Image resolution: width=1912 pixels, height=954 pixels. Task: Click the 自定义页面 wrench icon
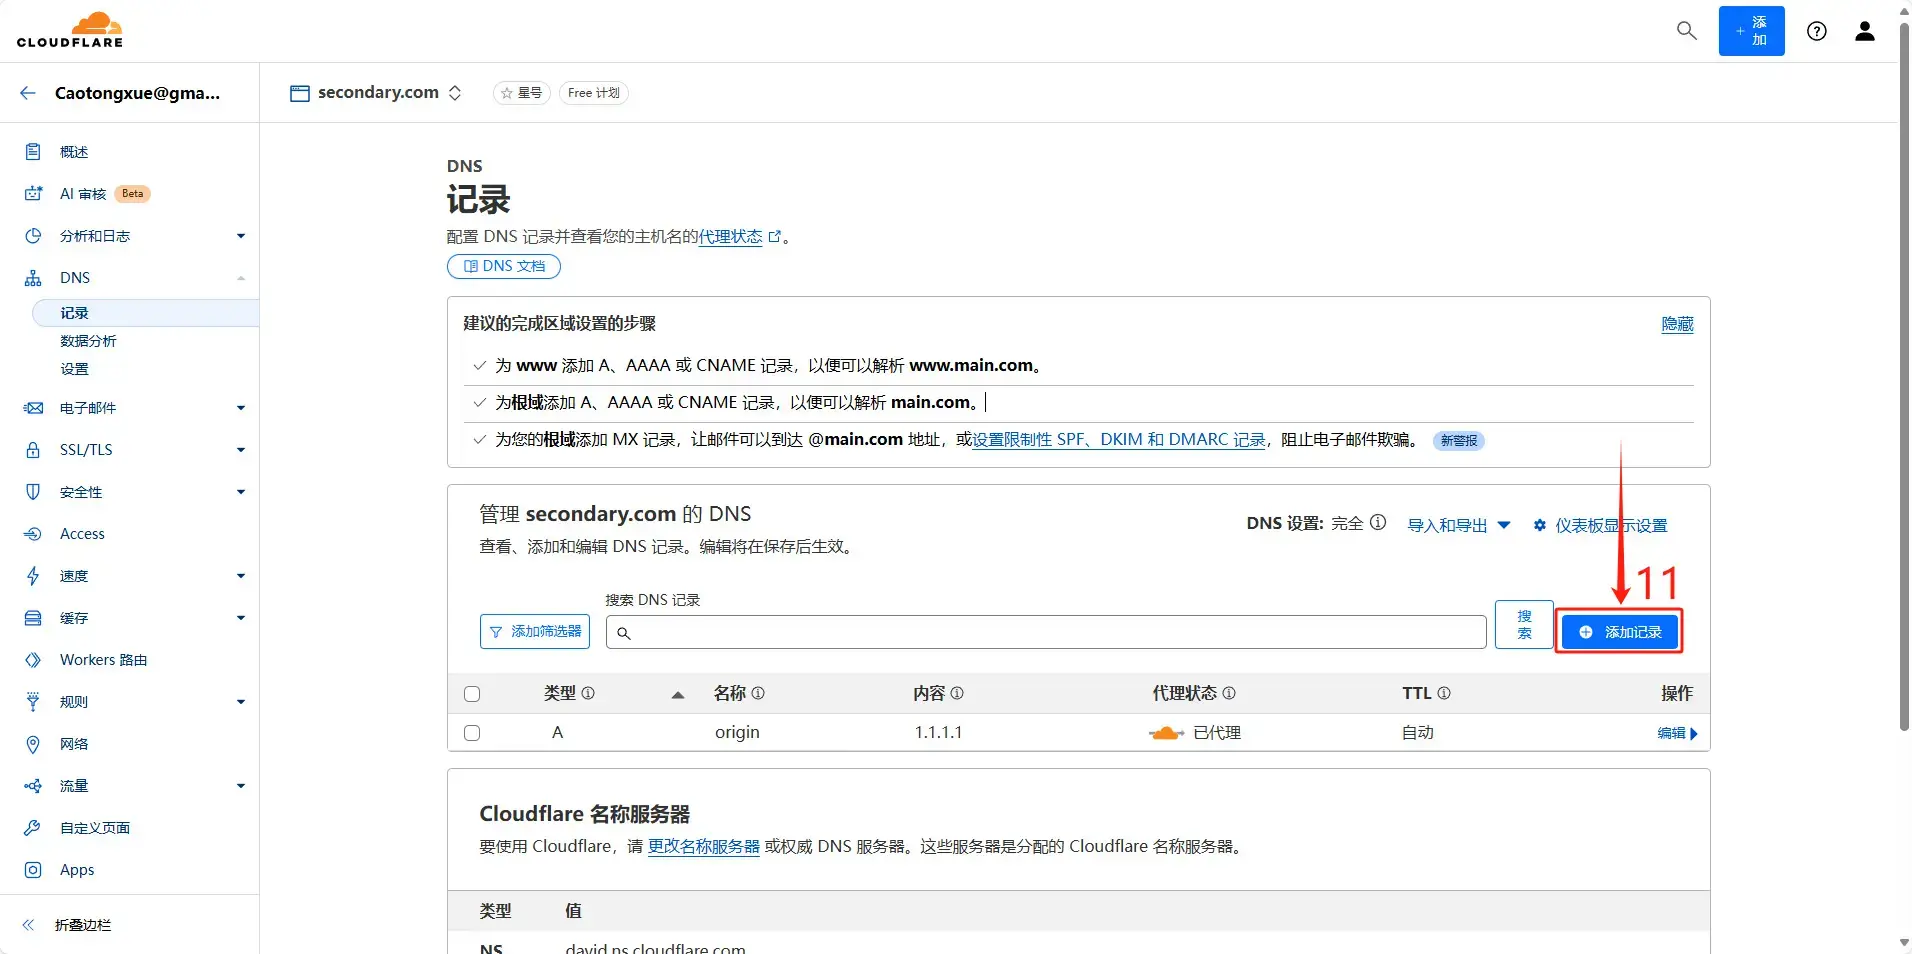(x=33, y=828)
